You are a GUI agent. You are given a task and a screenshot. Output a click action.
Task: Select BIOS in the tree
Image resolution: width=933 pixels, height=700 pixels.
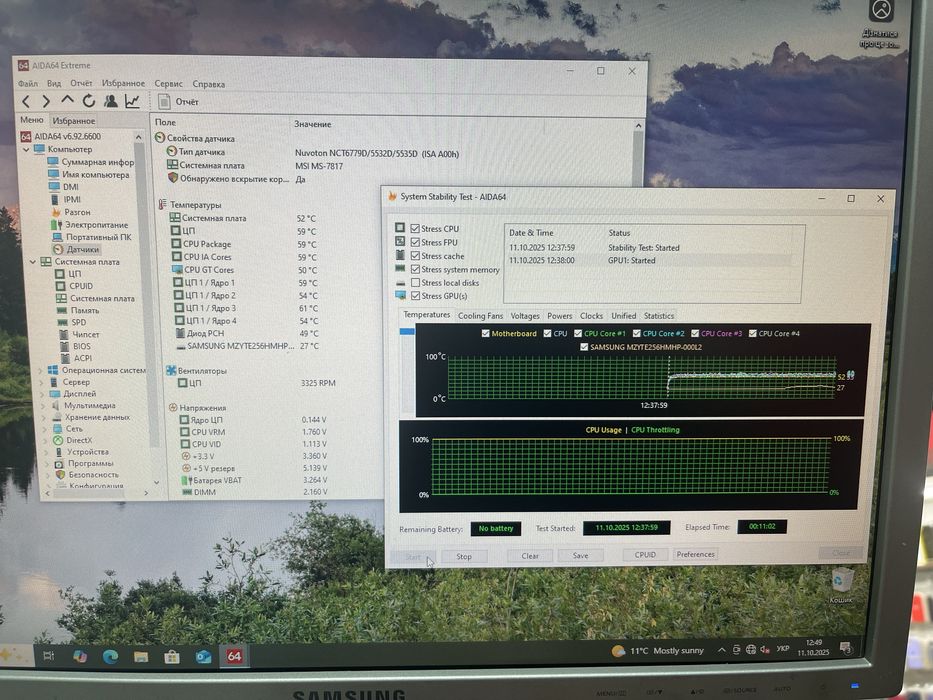pyautogui.click(x=76, y=346)
